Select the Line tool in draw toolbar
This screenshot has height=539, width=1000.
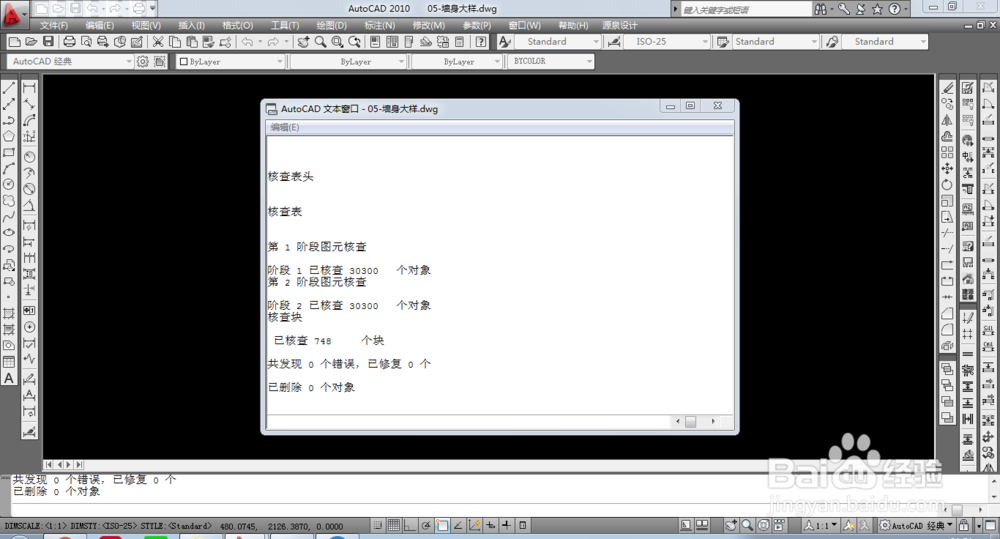[9, 88]
